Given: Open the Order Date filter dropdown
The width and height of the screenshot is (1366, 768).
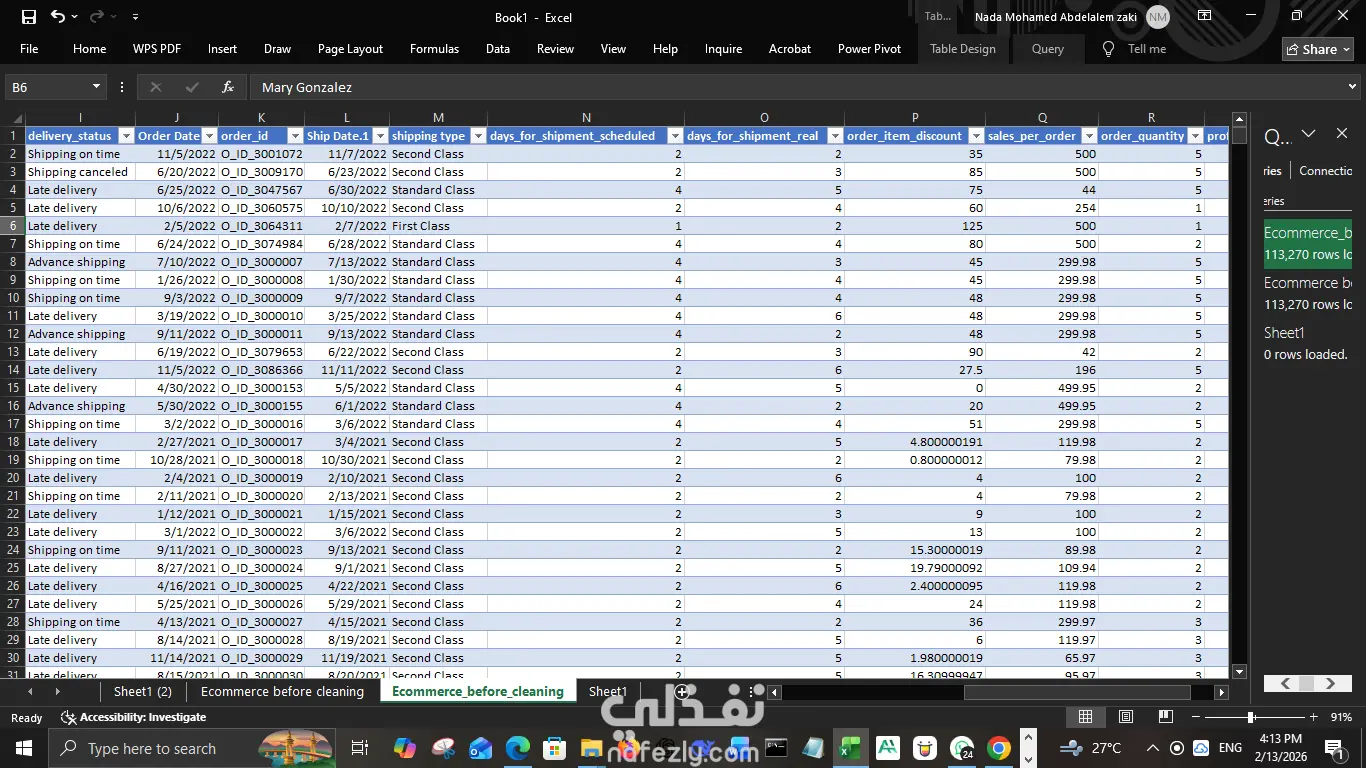Looking at the screenshot, I should 210,136.
